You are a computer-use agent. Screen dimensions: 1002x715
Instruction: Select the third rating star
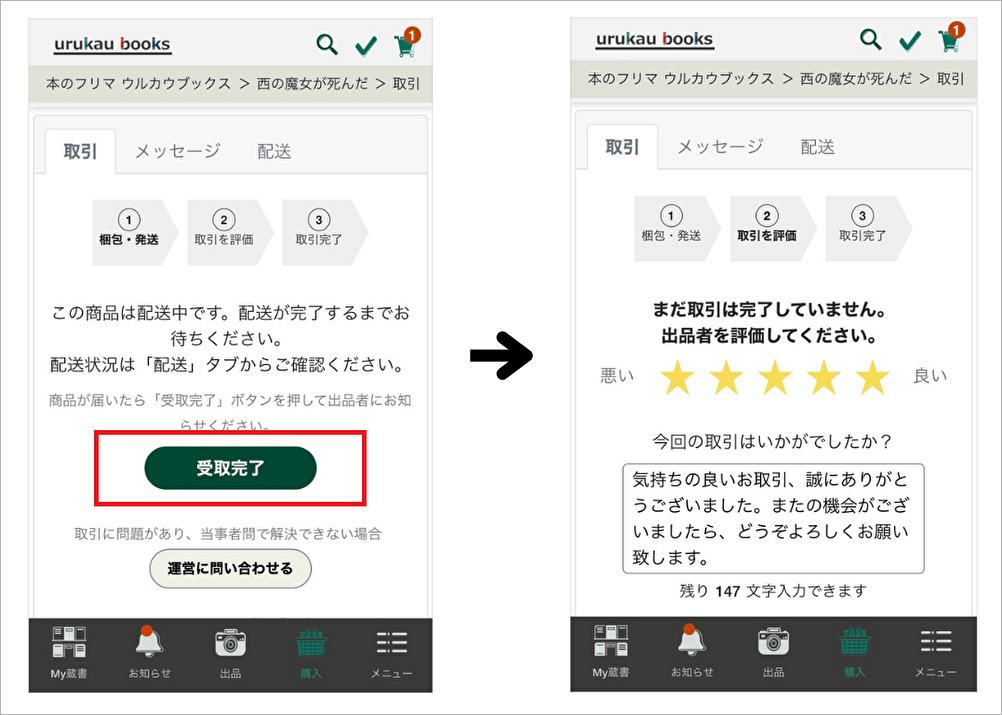[x=775, y=378]
